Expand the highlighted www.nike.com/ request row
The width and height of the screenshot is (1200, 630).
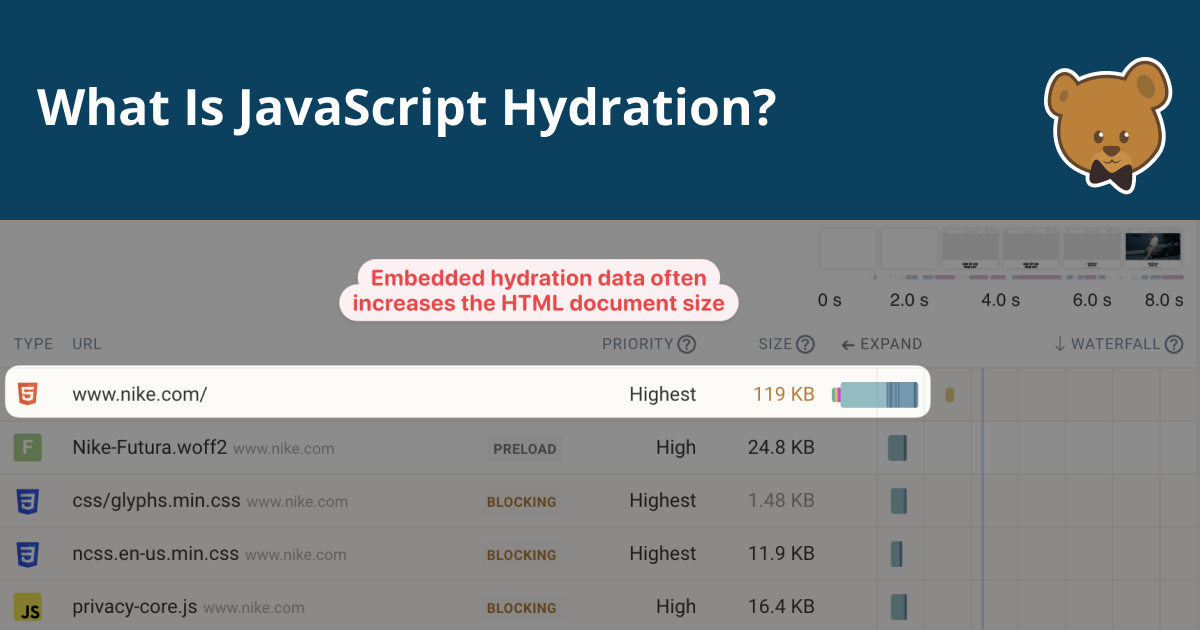(x=400, y=394)
